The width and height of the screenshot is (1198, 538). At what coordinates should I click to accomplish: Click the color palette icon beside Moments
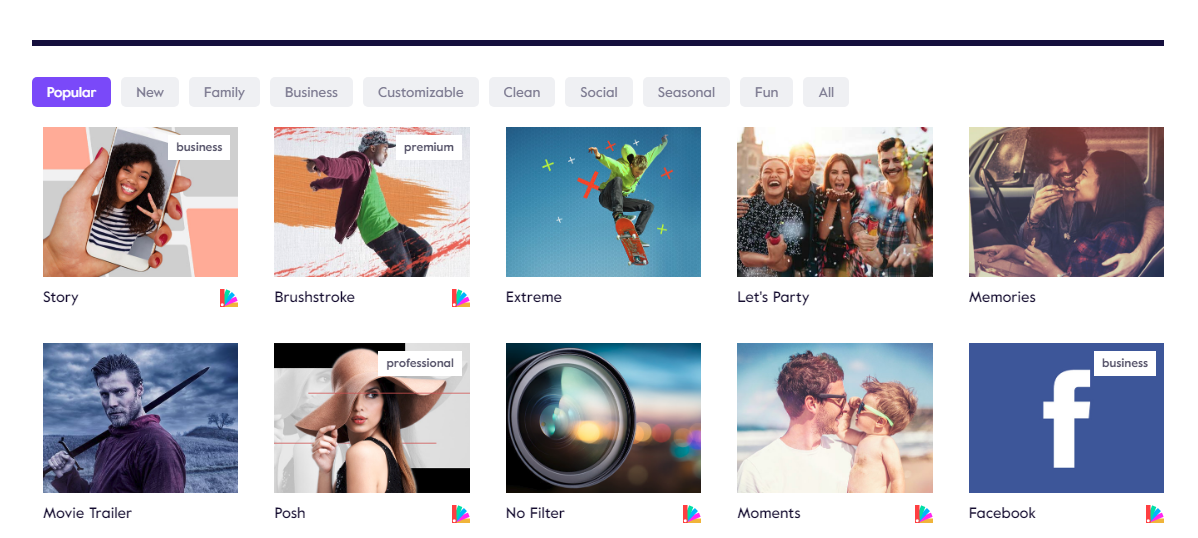(x=924, y=514)
